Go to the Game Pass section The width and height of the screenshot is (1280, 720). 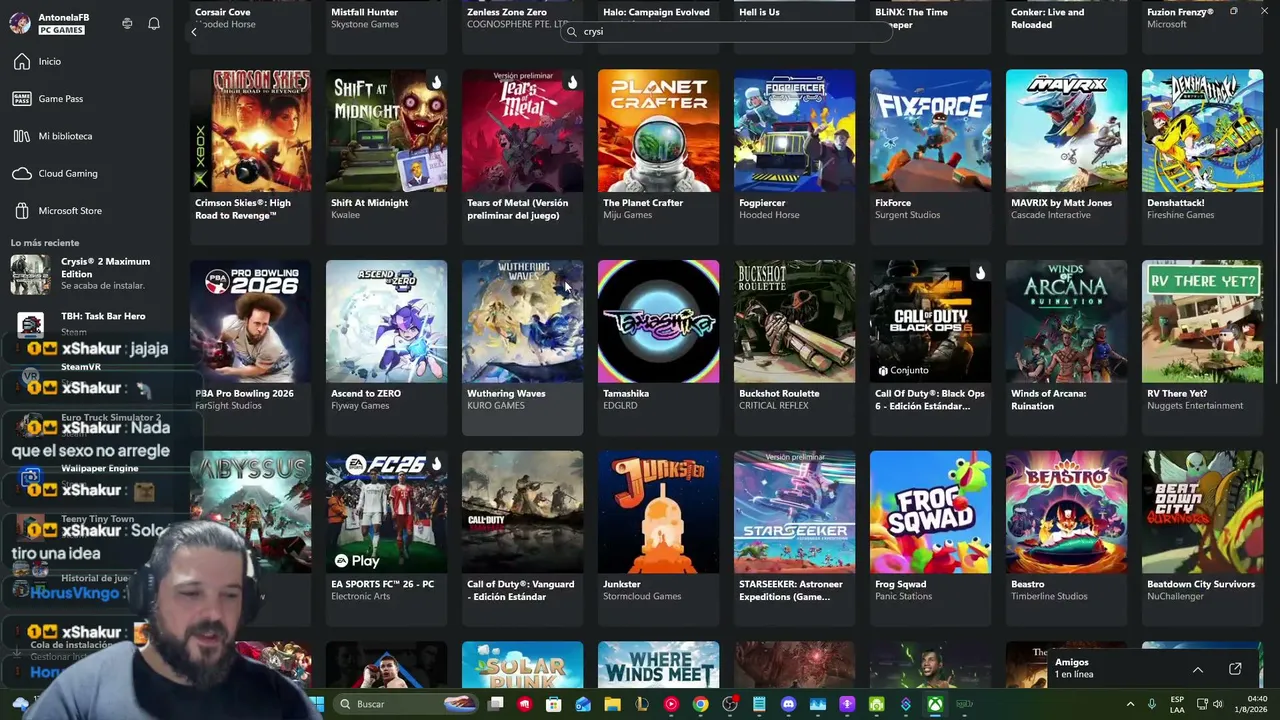point(60,99)
